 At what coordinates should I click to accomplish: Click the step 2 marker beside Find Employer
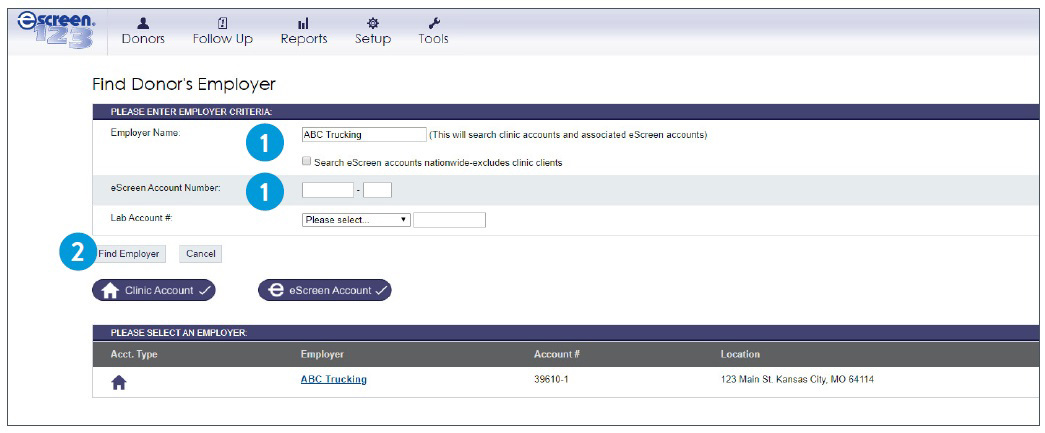pos(78,253)
